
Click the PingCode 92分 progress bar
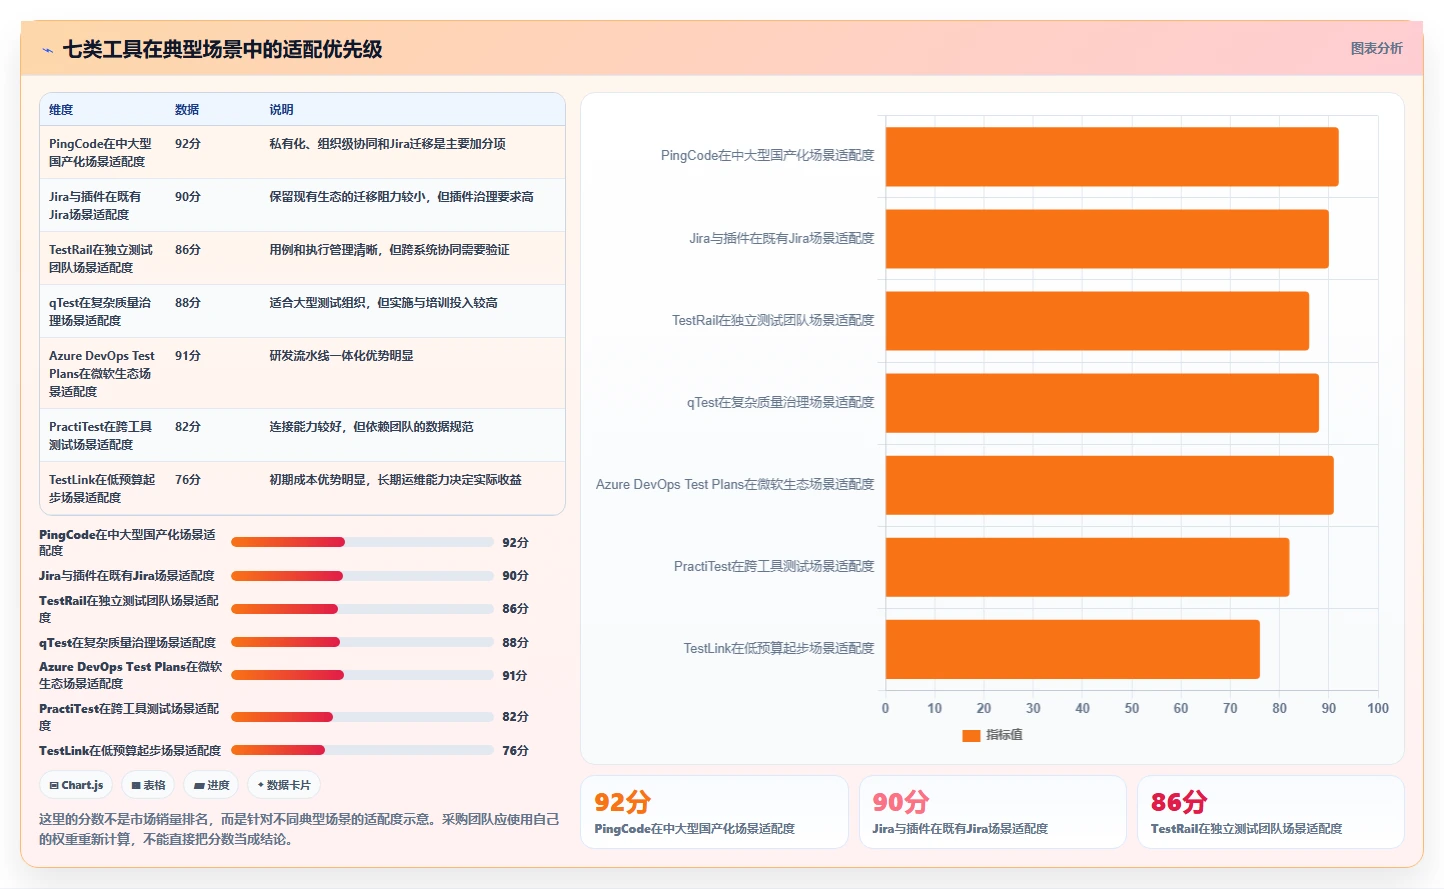[x=362, y=542]
